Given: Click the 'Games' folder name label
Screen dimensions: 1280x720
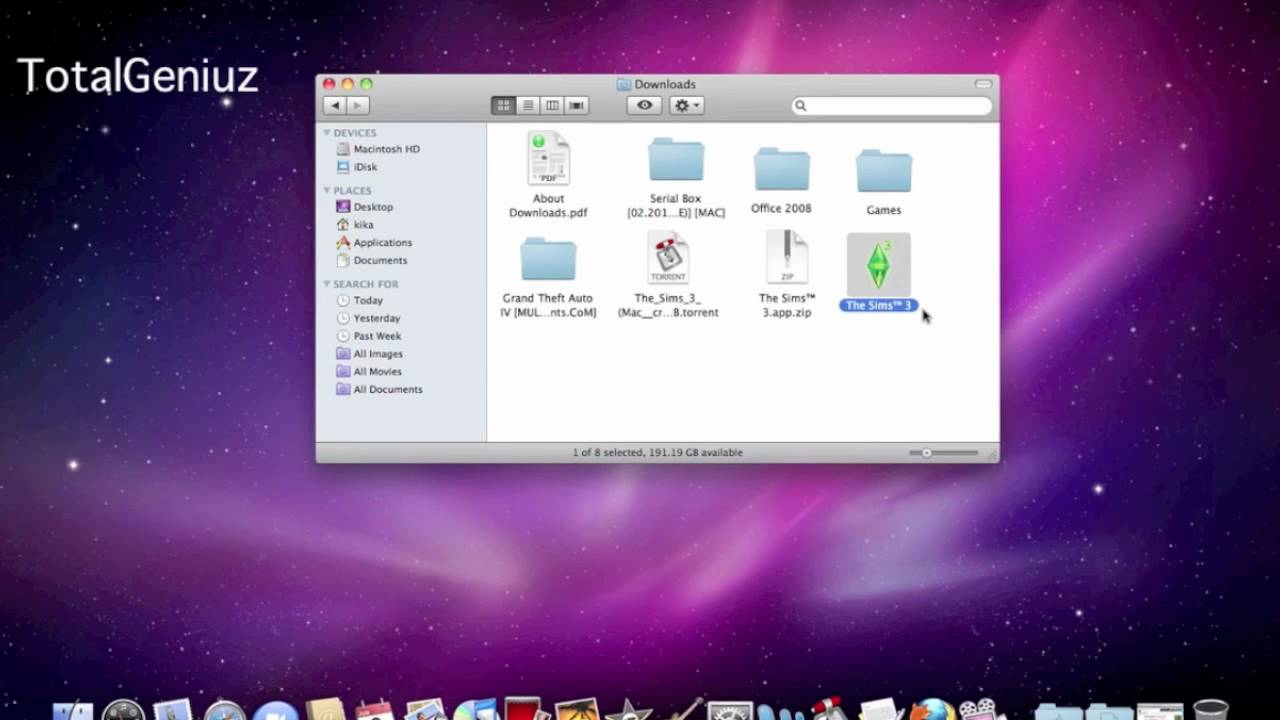Looking at the screenshot, I should [884, 210].
